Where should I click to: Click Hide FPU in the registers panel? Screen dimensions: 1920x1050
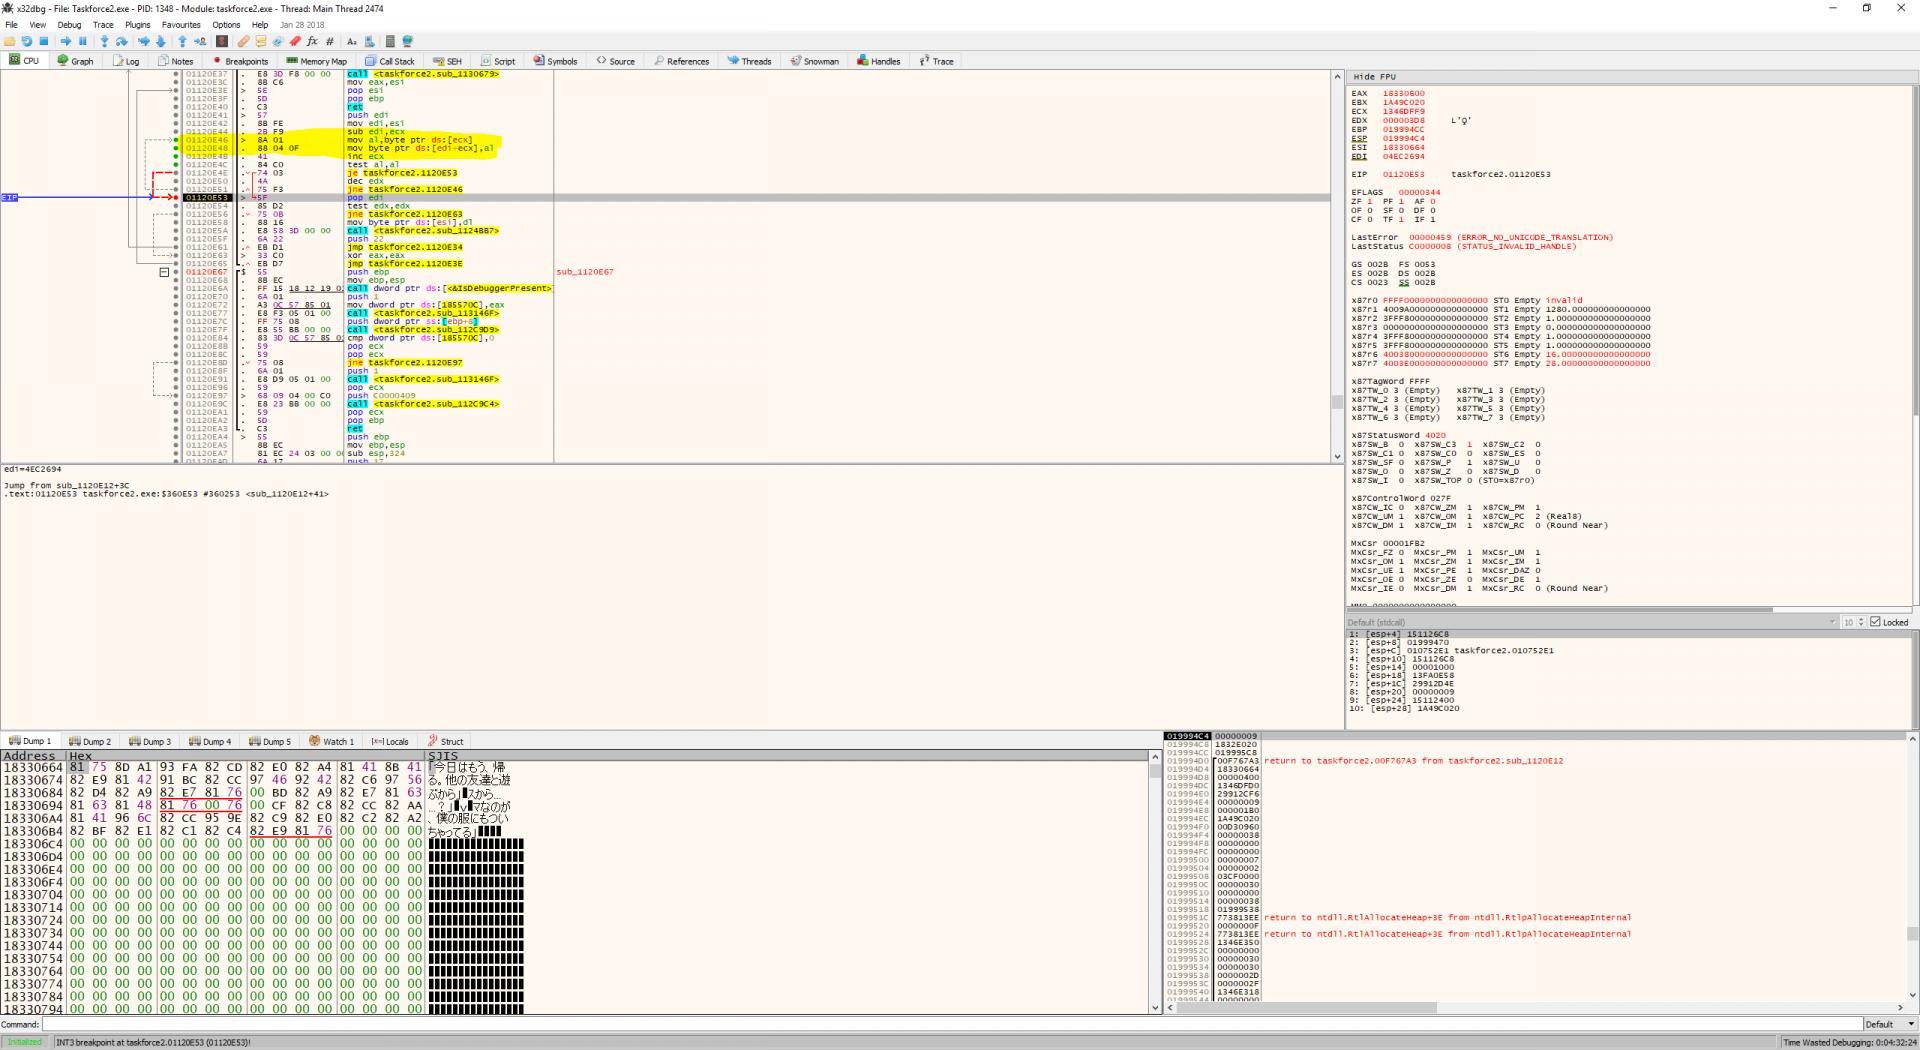coord(1375,77)
